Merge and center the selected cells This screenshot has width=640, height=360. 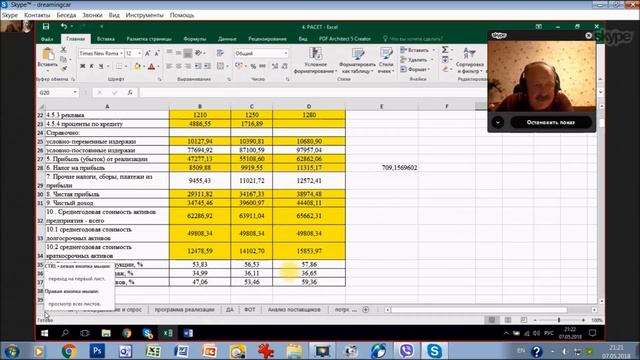(x=220, y=66)
